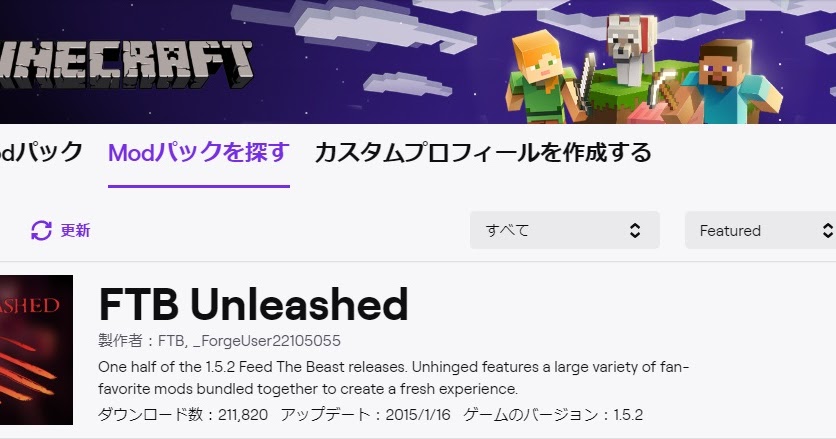
Task: Click the Minecraft logo in banner
Action: coord(126,64)
